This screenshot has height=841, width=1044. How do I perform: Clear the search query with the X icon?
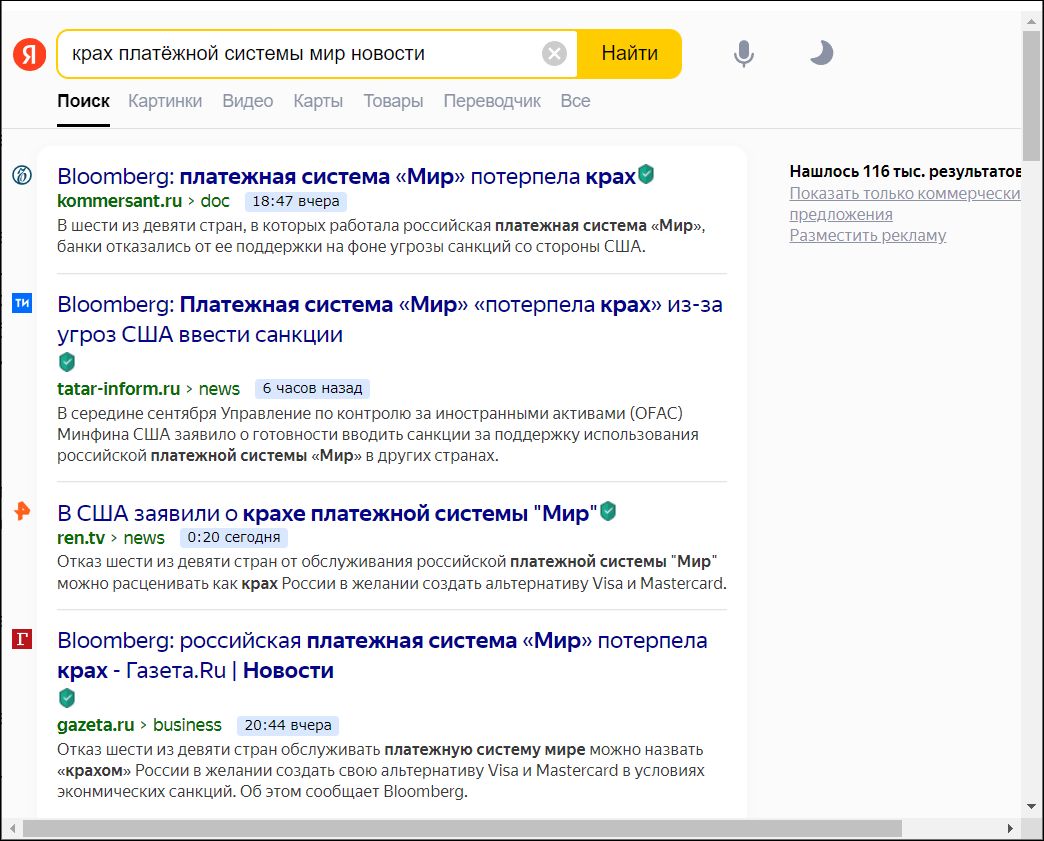pos(554,54)
